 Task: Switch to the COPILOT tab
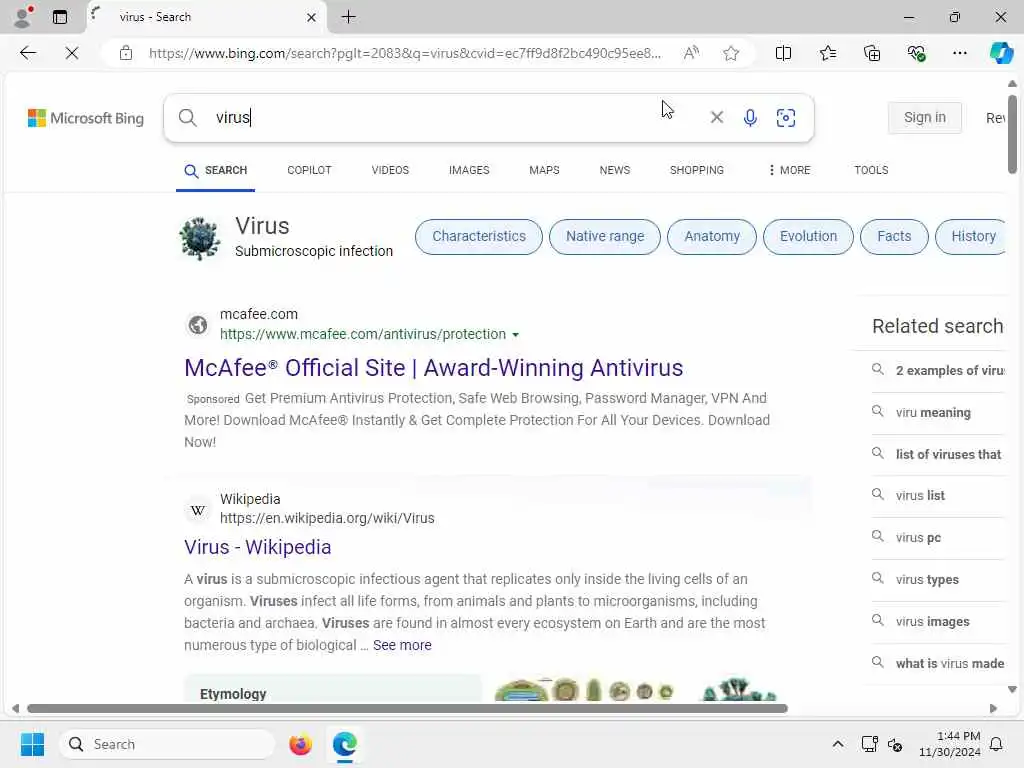click(310, 170)
